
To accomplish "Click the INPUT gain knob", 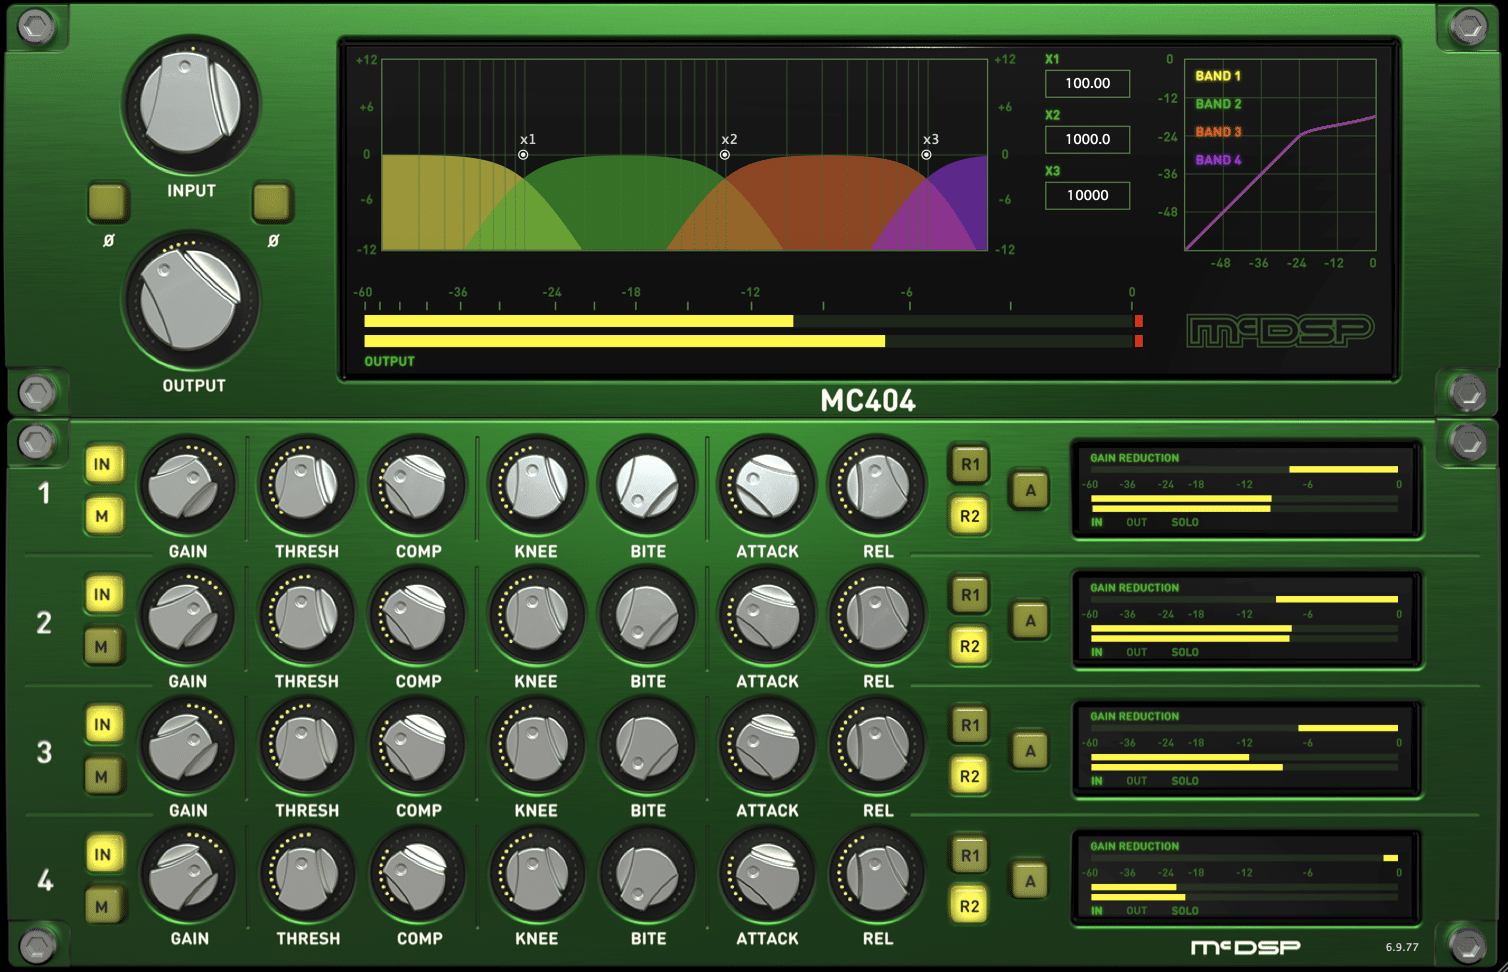I will point(190,105).
